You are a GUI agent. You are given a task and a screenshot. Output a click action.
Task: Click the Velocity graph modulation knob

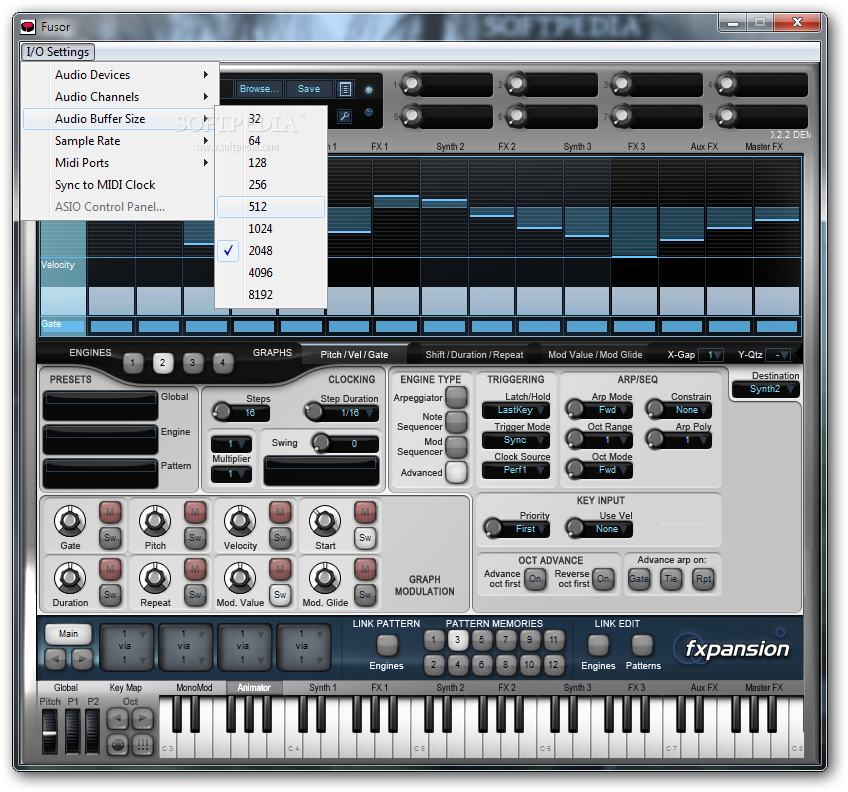pos(240,522)
